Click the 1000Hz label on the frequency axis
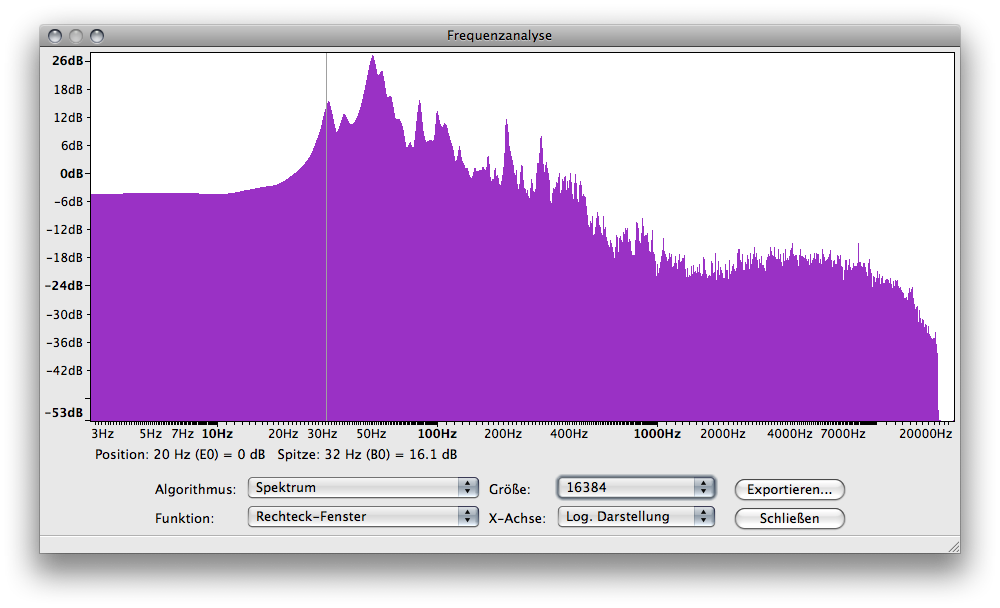The width and height of the screenshot is (1000, 608). [657, 434]
